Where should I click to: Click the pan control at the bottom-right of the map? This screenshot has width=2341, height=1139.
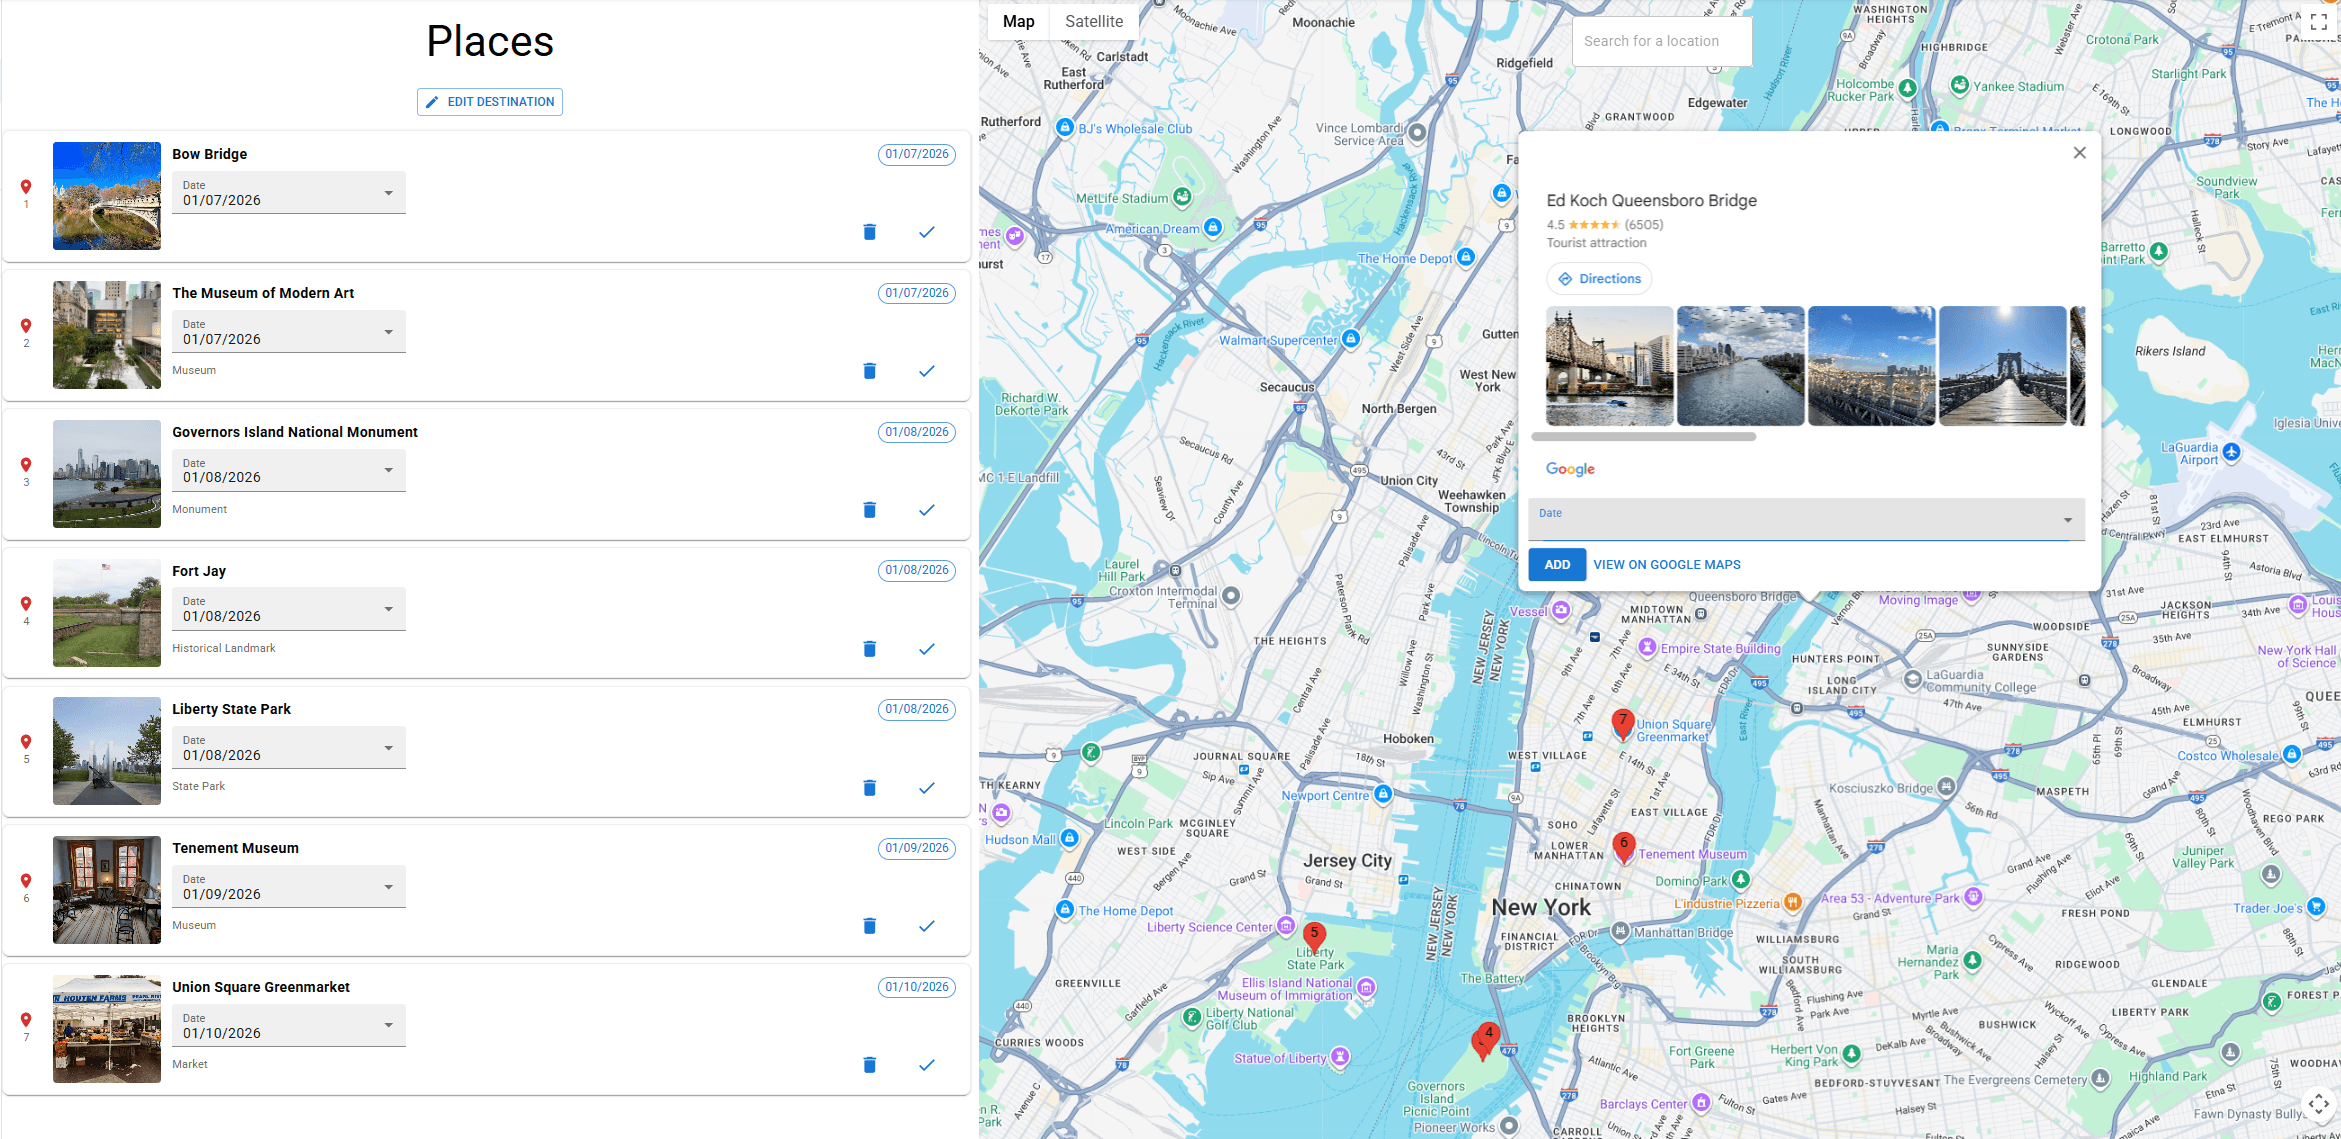2318,1104
